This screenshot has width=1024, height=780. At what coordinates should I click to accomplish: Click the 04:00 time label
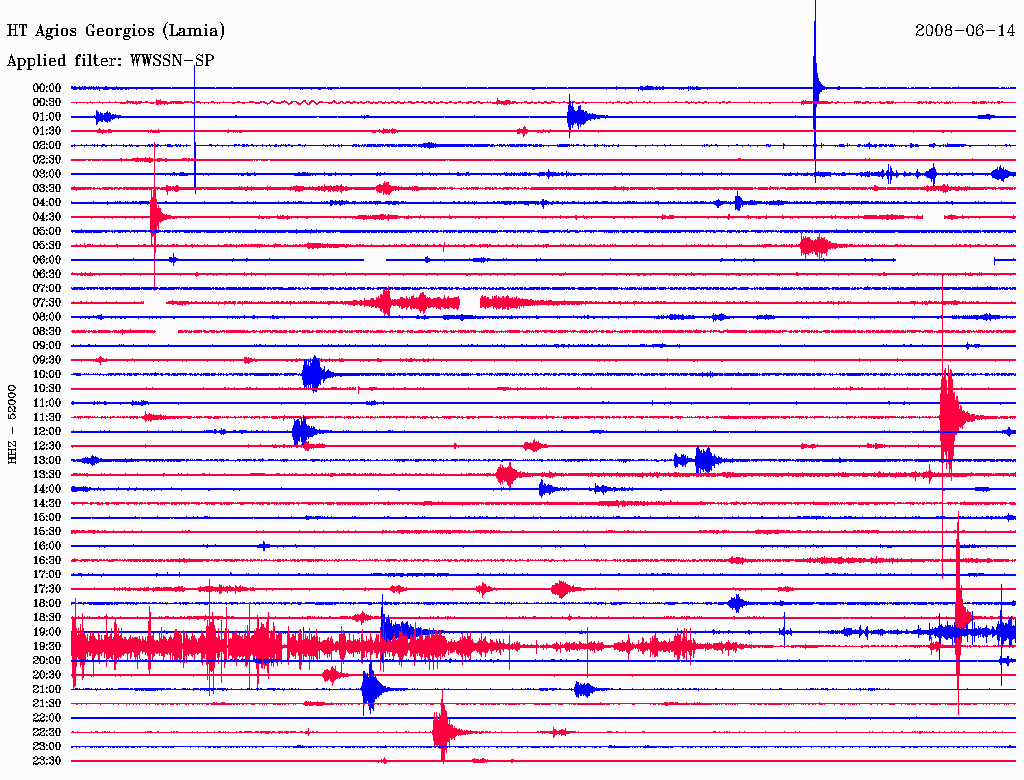coord(47,203)
